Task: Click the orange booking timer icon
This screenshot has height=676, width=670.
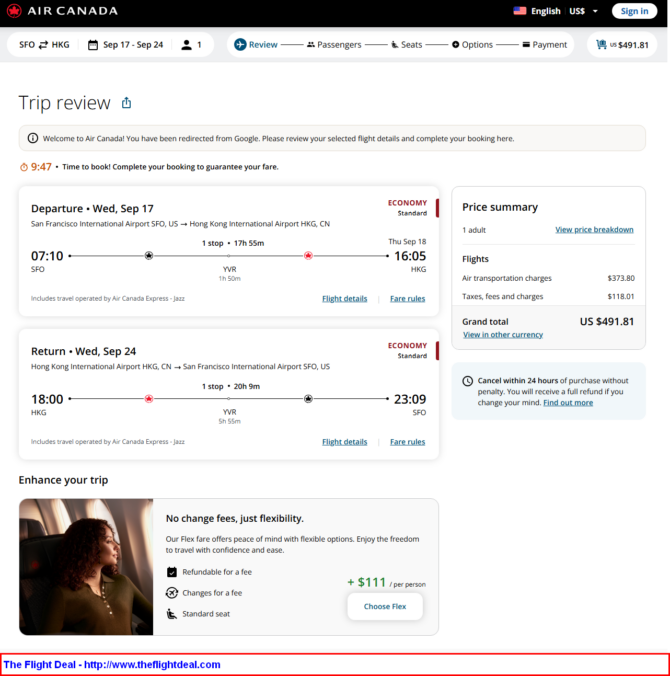Action: (24, 167)
